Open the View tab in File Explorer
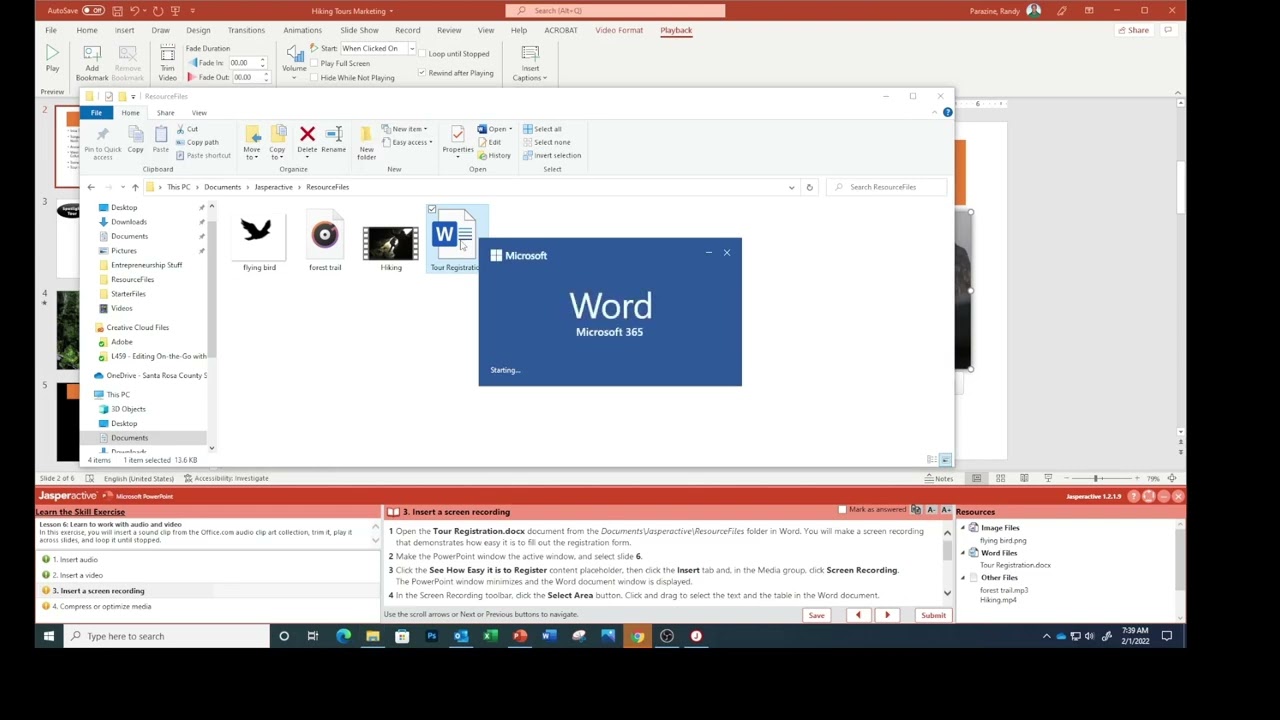Image resolution: width=1280 pixels, height=720 pixels. [x=199, y=113]
